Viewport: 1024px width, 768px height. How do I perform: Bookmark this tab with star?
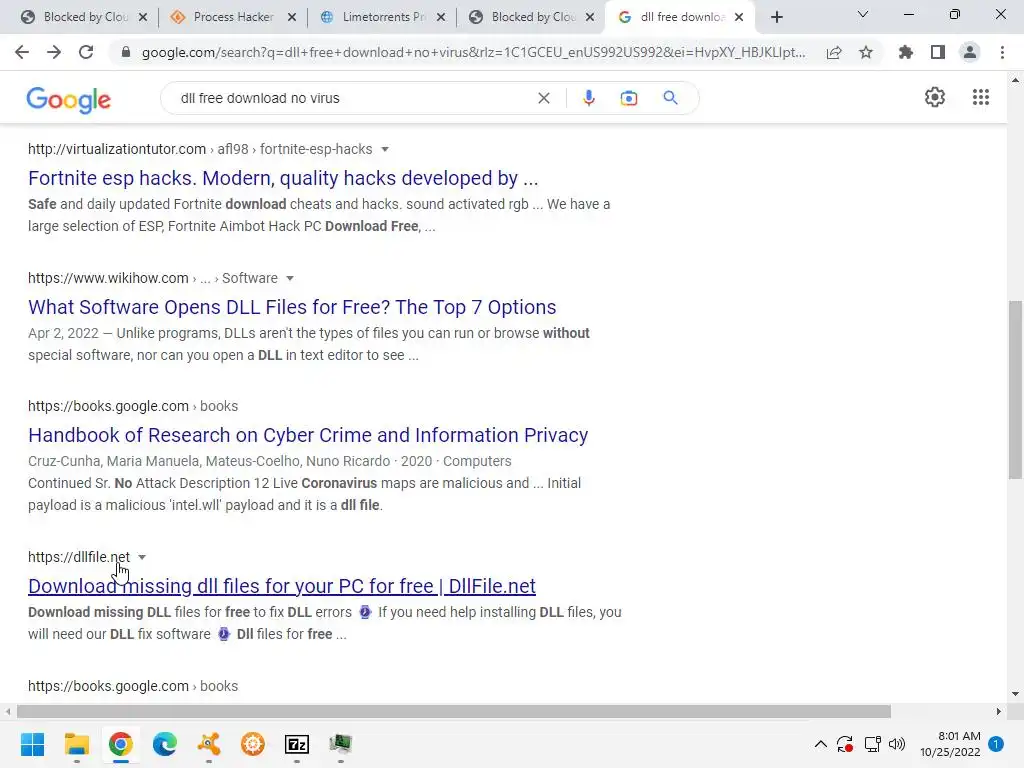tap(866, 52)
